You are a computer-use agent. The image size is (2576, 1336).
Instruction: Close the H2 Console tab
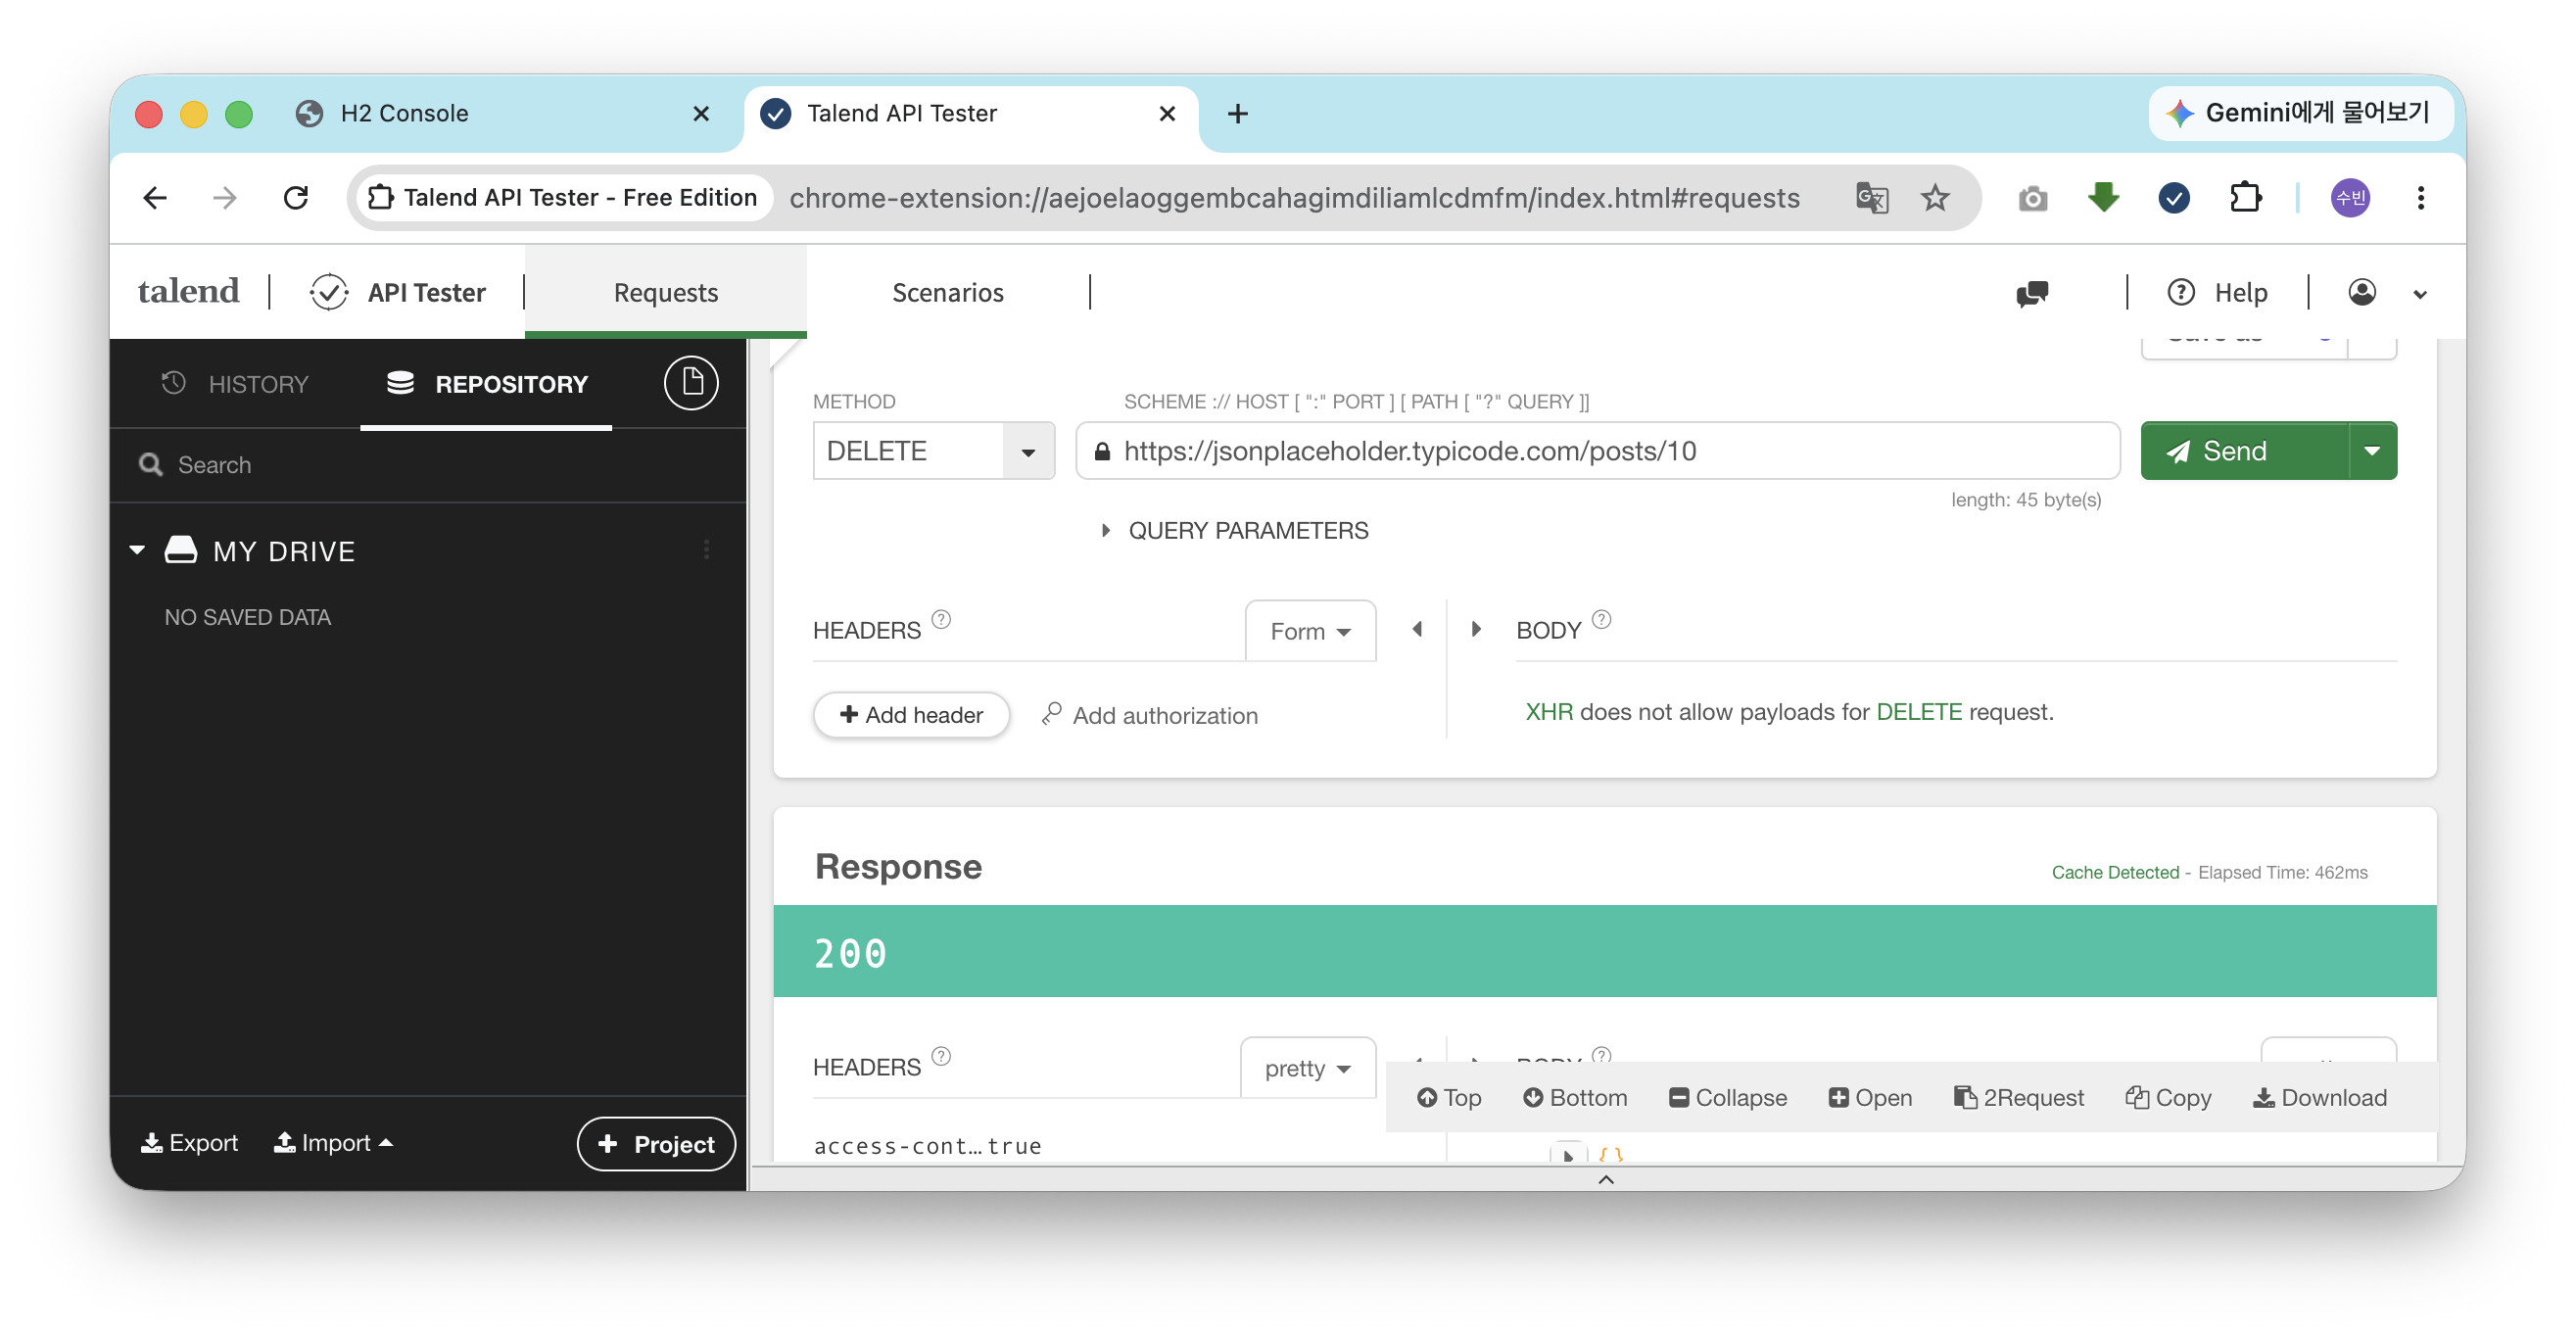(x=701, y=114)
